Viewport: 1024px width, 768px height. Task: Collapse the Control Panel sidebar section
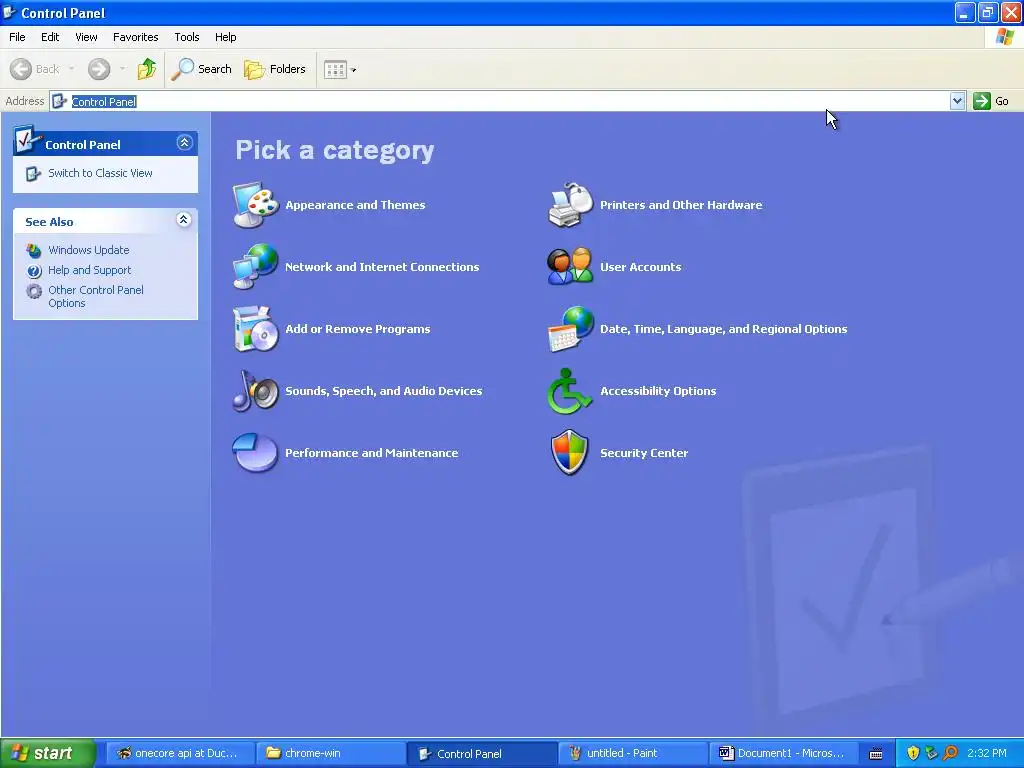coord(184,142)
